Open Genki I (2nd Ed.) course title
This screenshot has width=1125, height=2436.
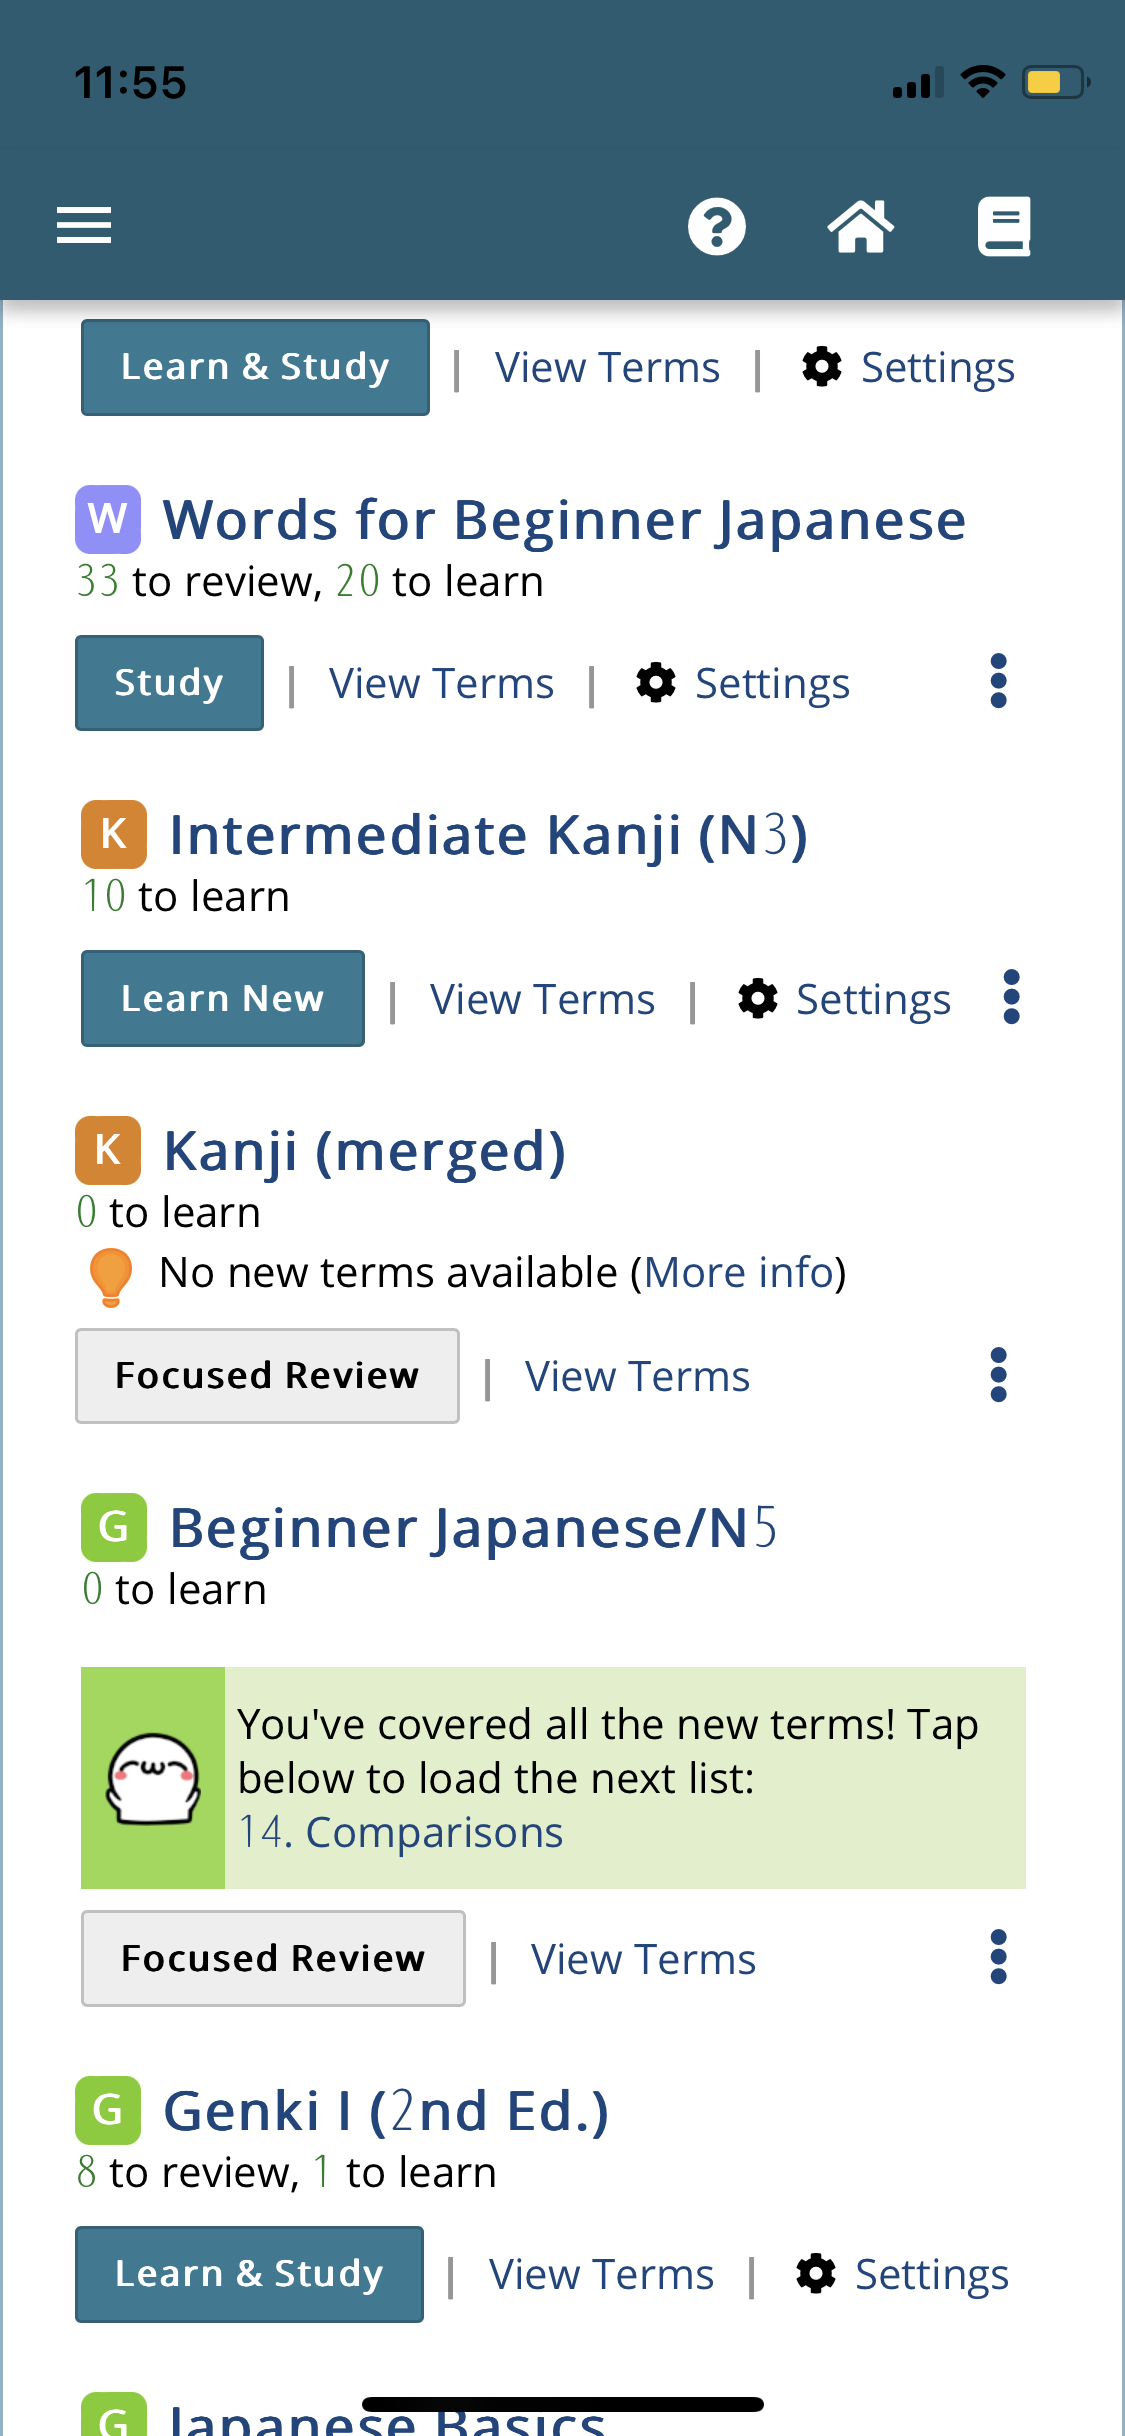click(386, 2111)
